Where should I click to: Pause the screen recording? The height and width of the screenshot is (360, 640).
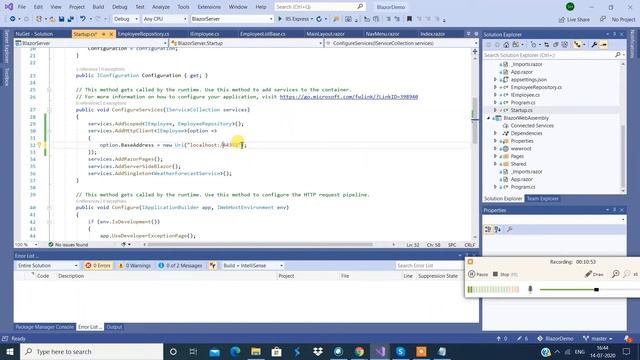[478, 275]
